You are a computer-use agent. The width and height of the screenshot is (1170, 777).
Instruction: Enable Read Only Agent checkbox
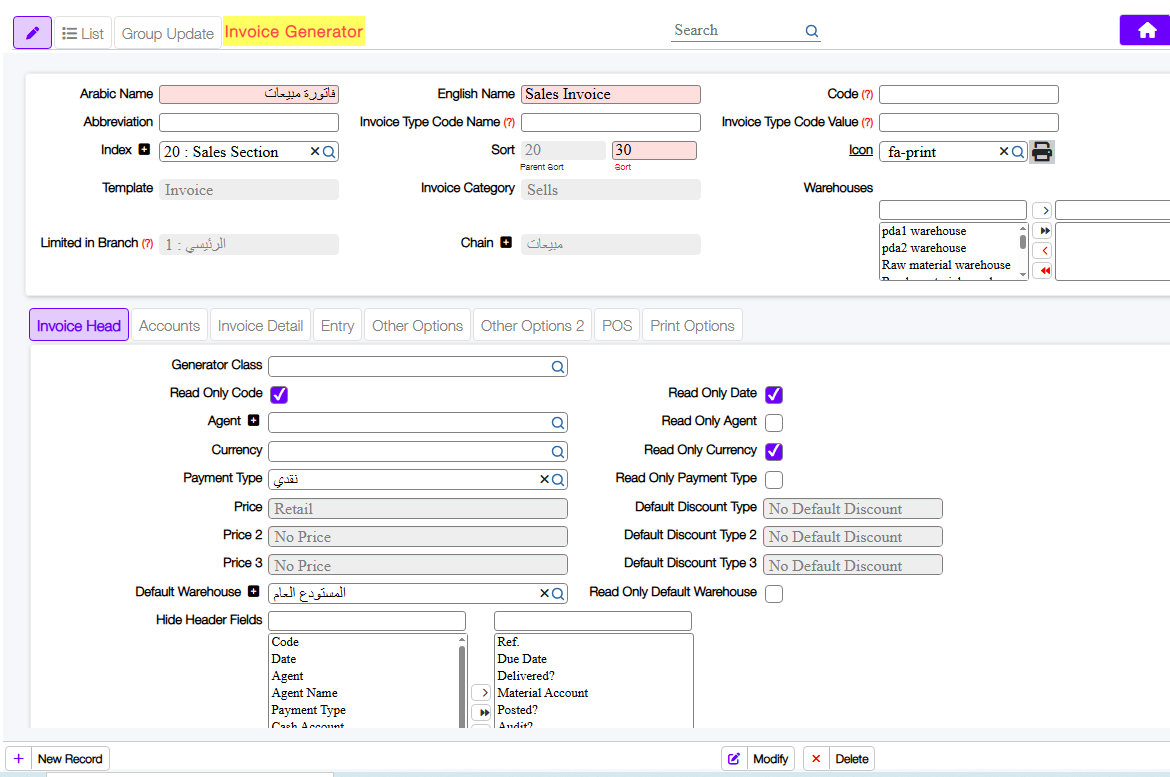click(x=774, y=422)
